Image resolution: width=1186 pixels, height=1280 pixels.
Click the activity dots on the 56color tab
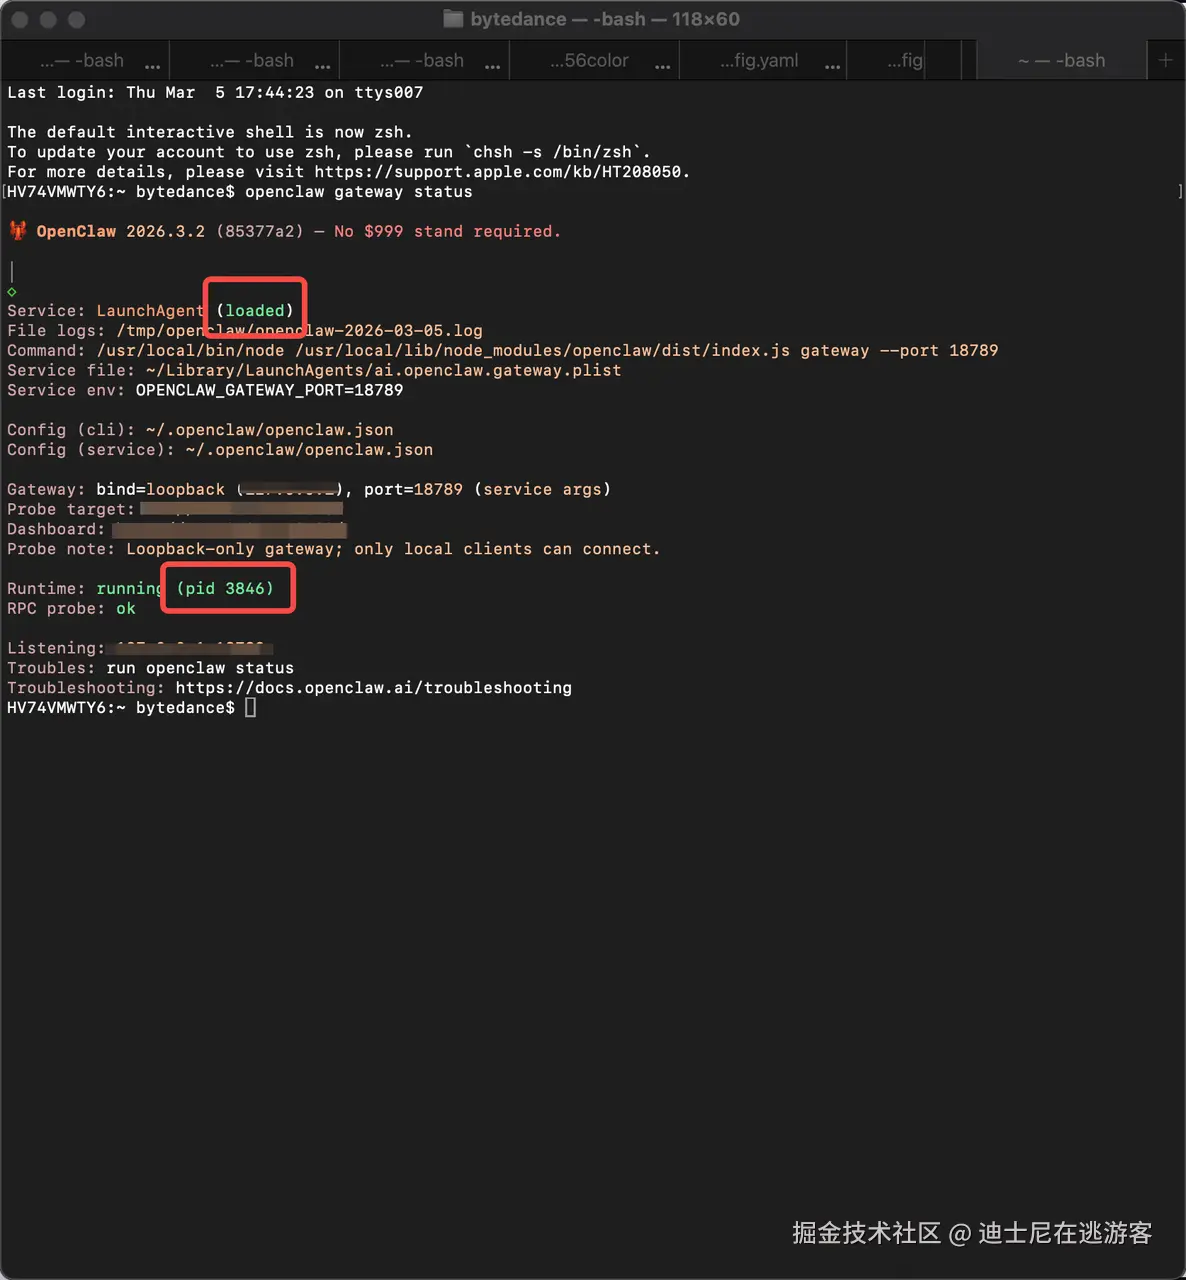(663, 66)
